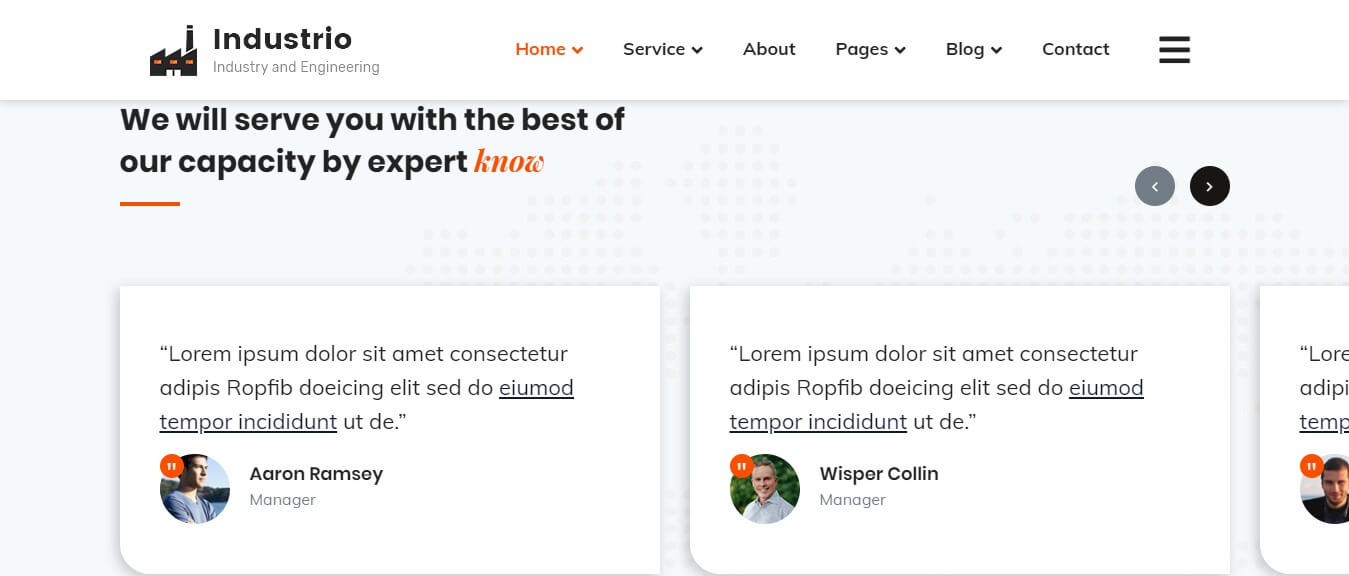Click quote badge on Wisper Collin's photo

[x=741, y=466]
